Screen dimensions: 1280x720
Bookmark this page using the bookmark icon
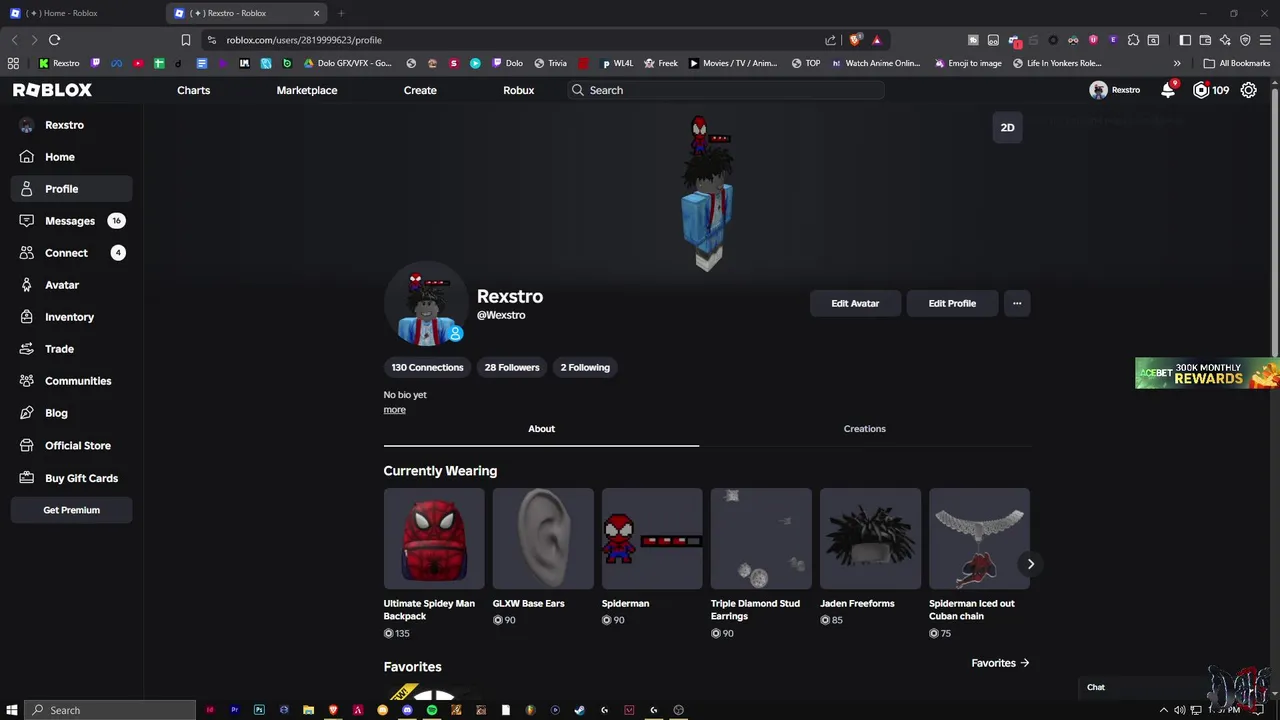point(185,40)
